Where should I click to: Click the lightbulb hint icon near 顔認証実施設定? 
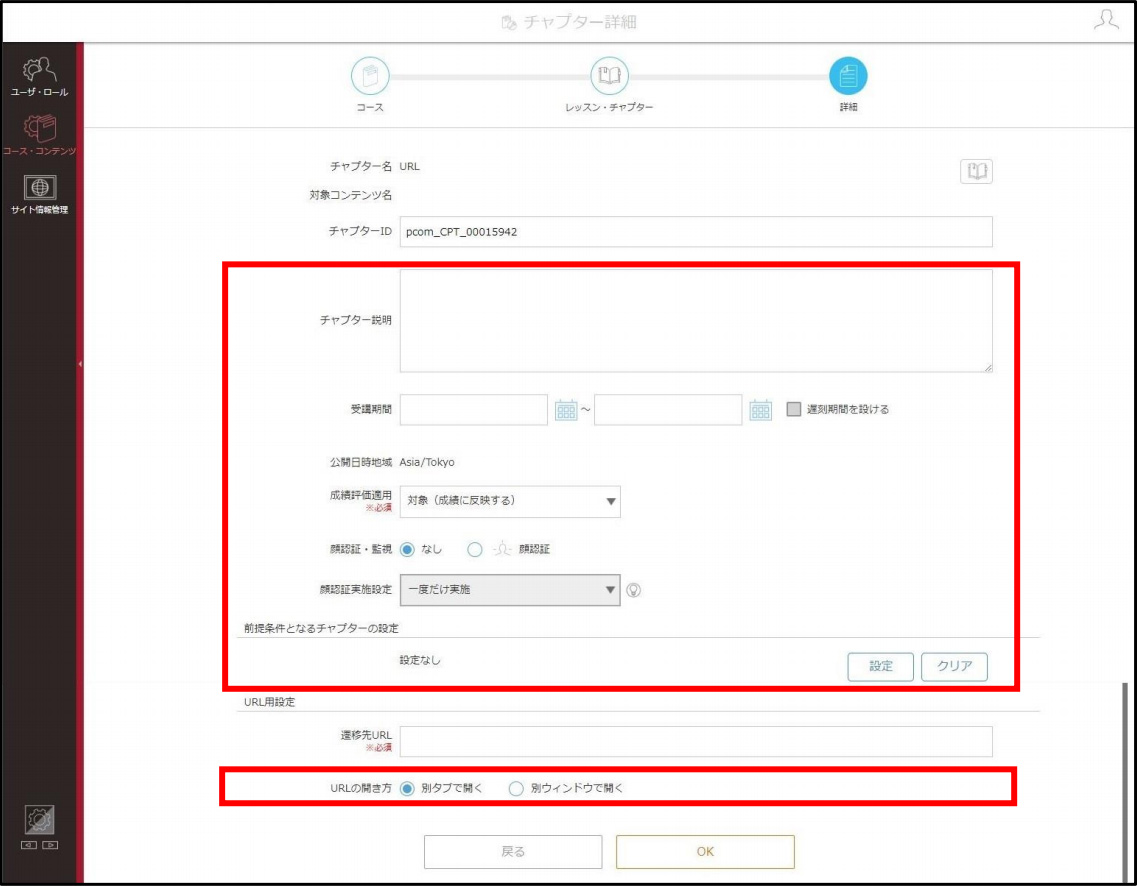point(634,590)
